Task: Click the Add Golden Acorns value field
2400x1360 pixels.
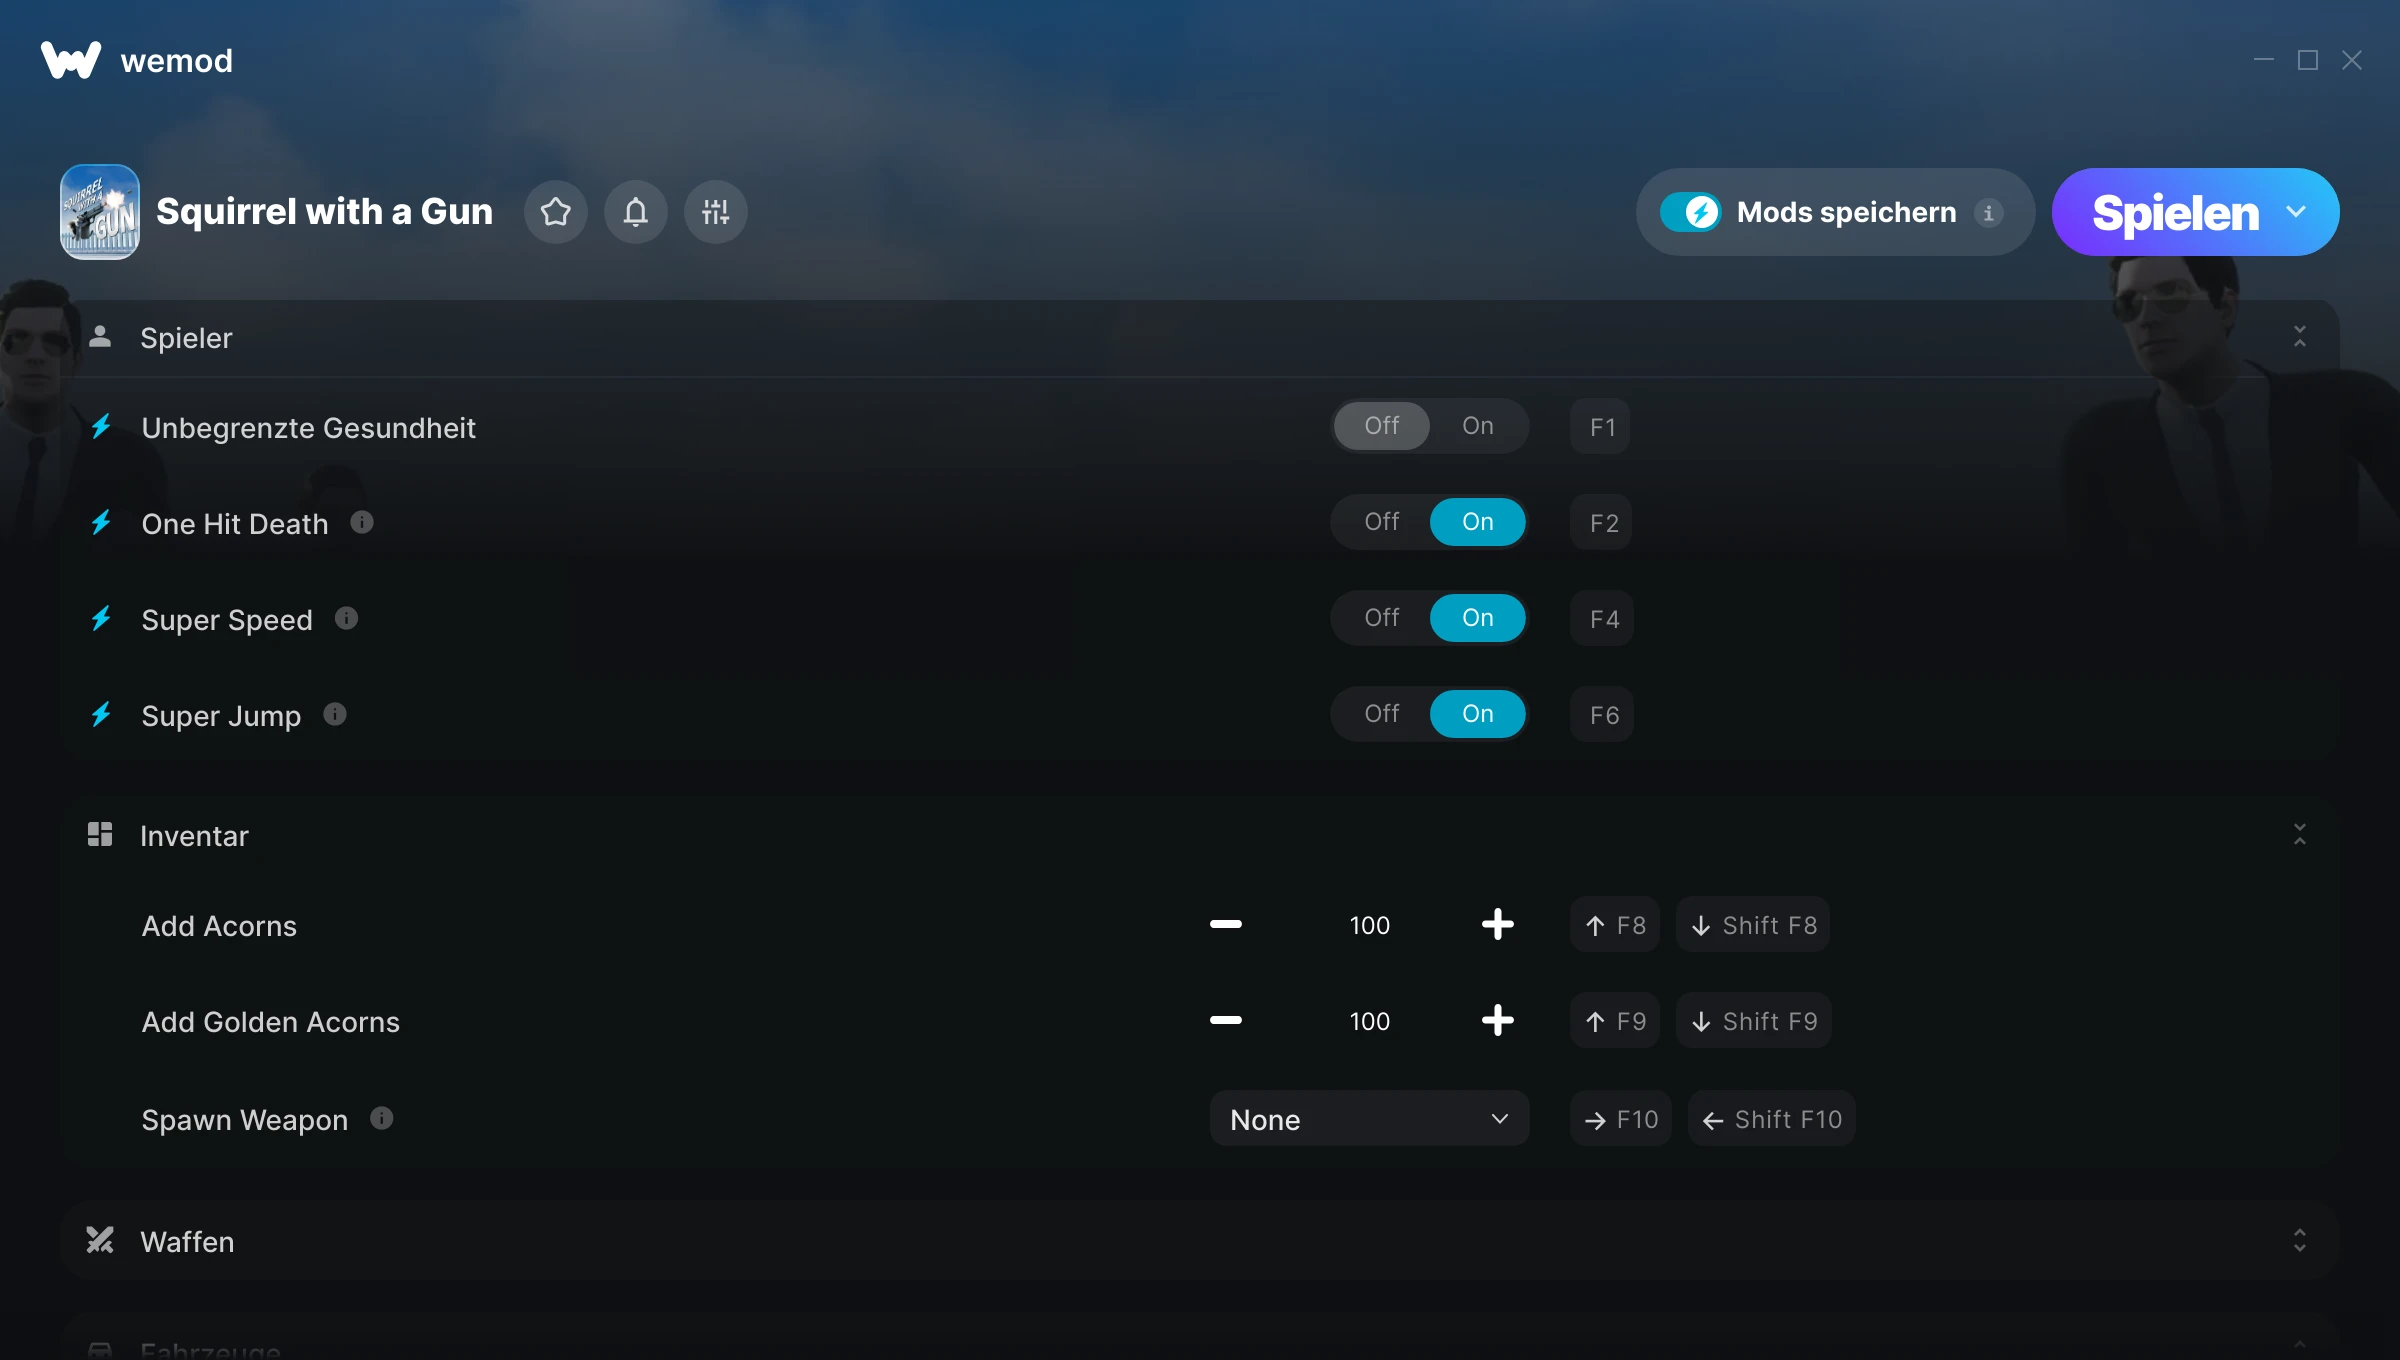Action: tap(1370, 1021)
